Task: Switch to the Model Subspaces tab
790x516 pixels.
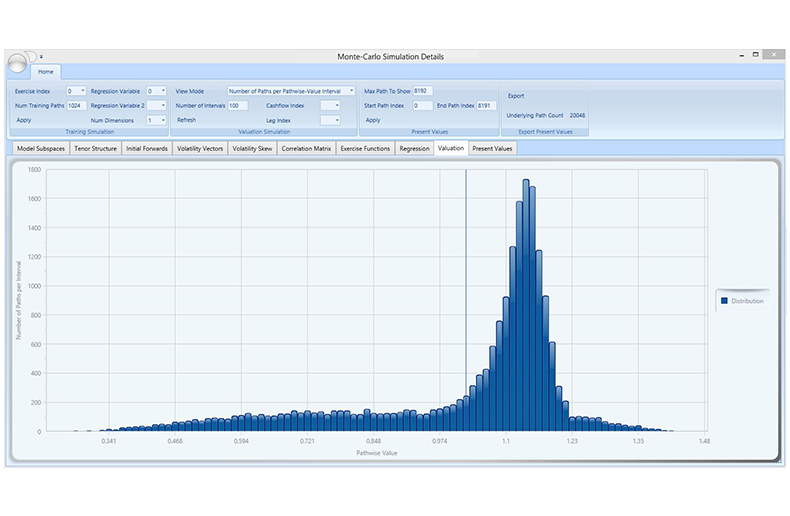Action: pyautogui.click(x=41, y=149)
